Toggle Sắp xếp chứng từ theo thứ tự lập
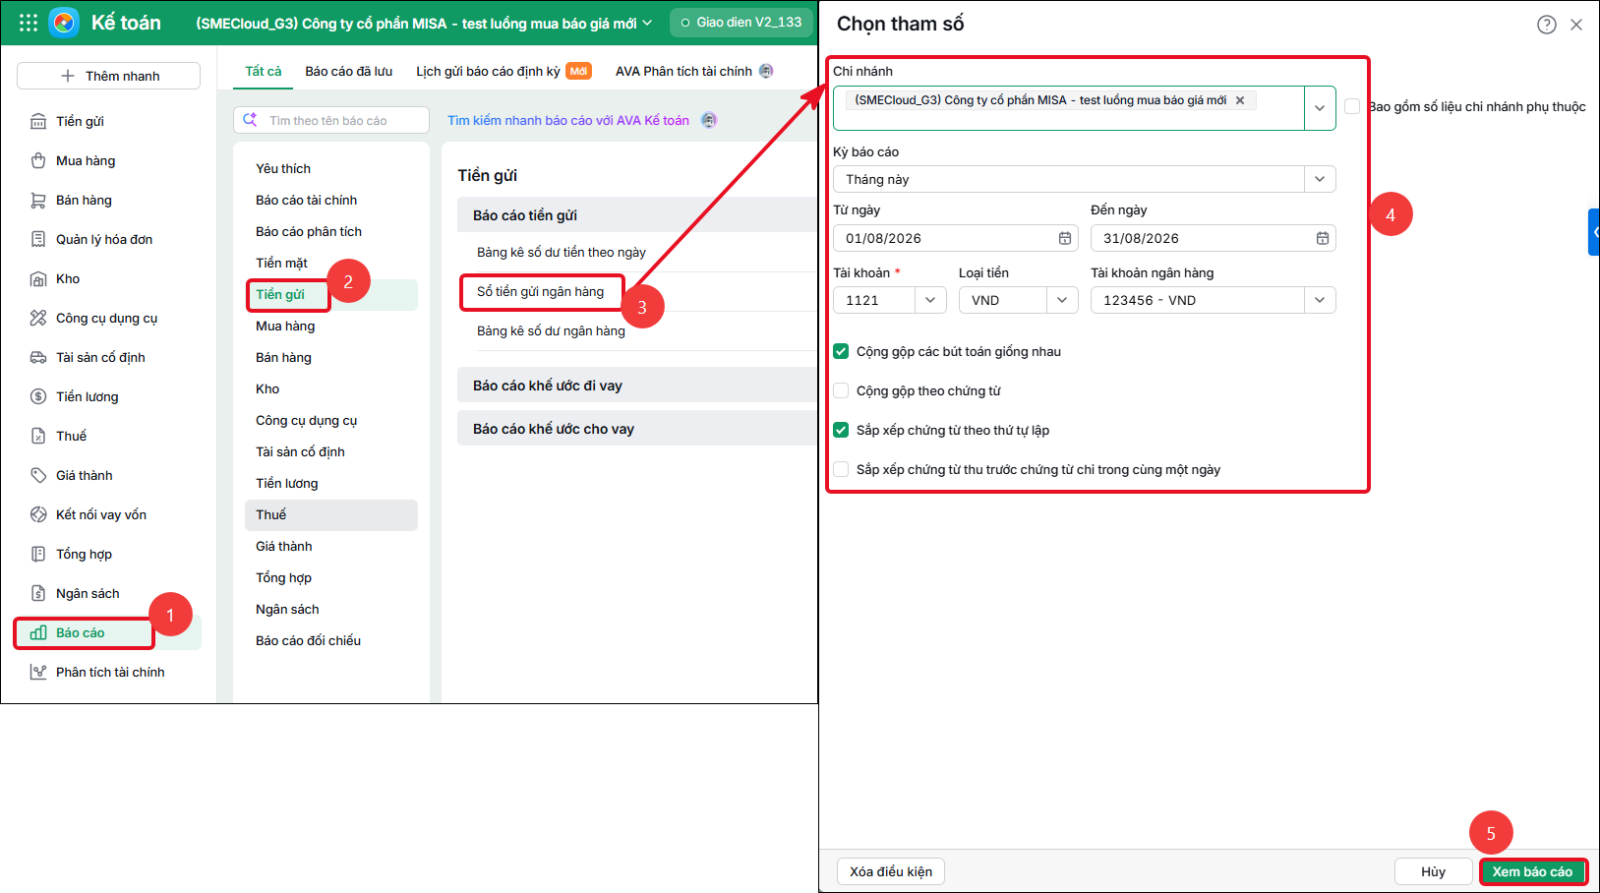Screen dimensions: 1600x893 pos(841,430)
